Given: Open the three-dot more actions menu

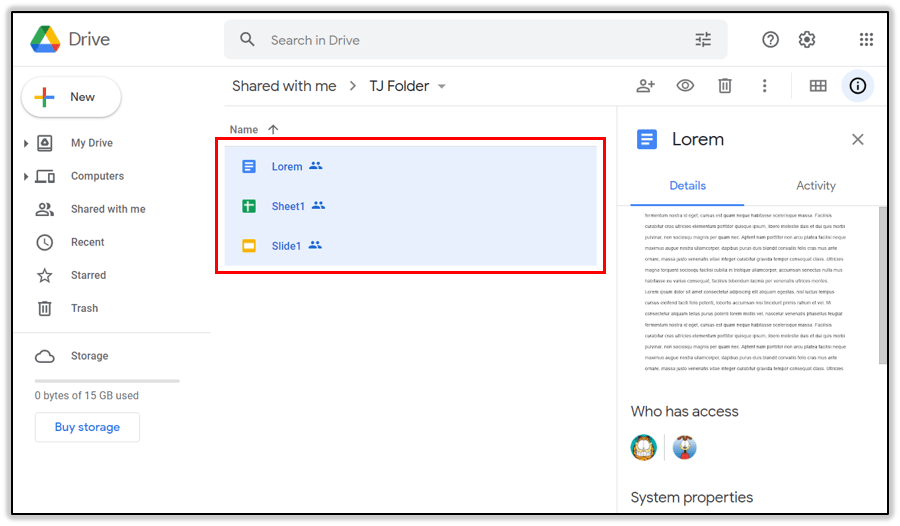Looking at the screenshot, I should (x=765, y=86).
